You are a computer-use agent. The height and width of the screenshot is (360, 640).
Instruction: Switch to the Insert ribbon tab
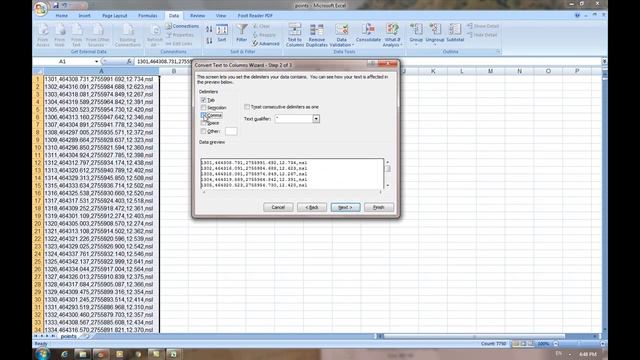[84, 16]
